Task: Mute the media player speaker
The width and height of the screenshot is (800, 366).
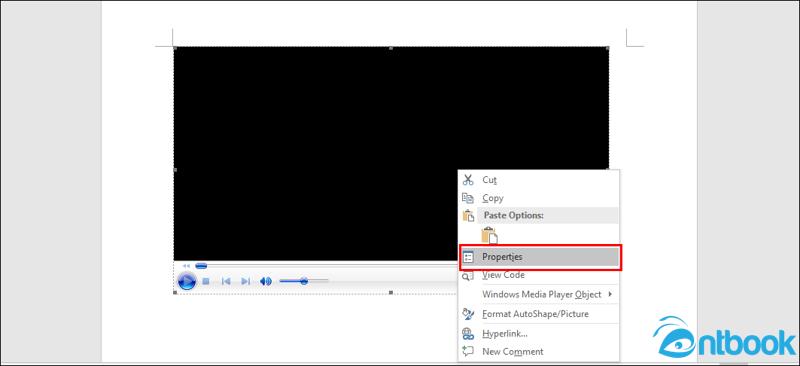Action: (266, 281)
